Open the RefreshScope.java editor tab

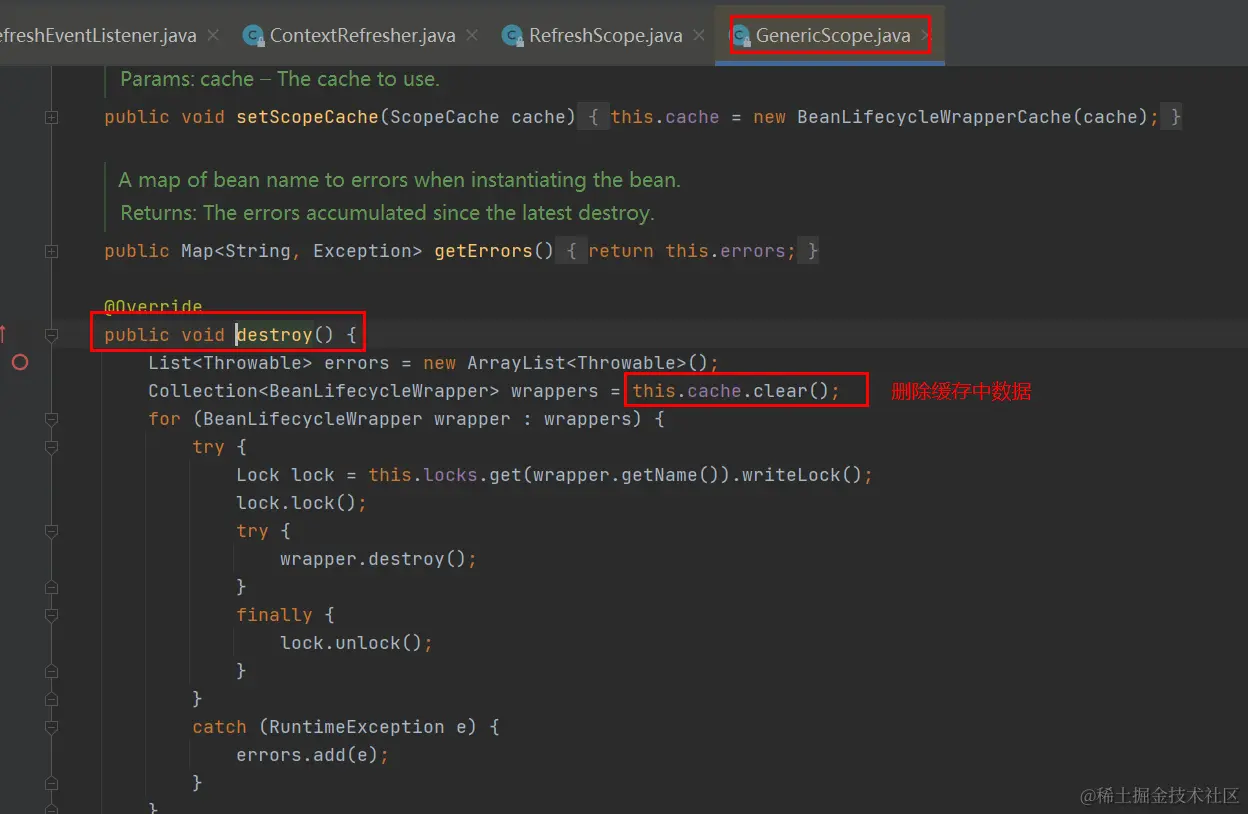click(x=605, y=36)
